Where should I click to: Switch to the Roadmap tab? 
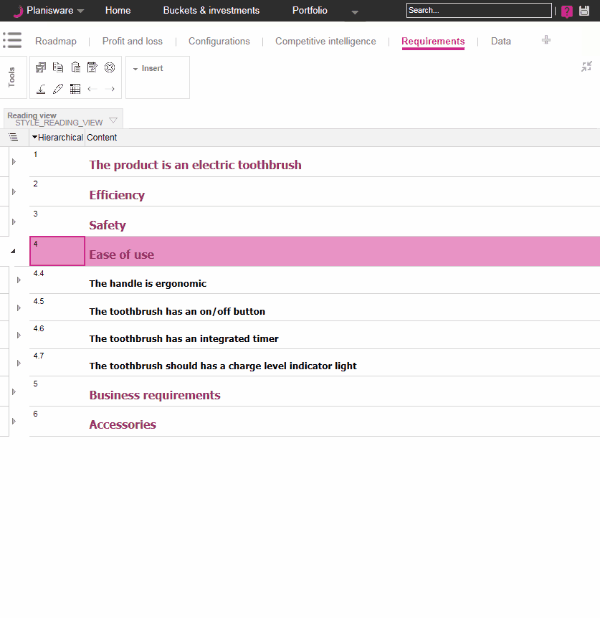(x=56, y=41)
